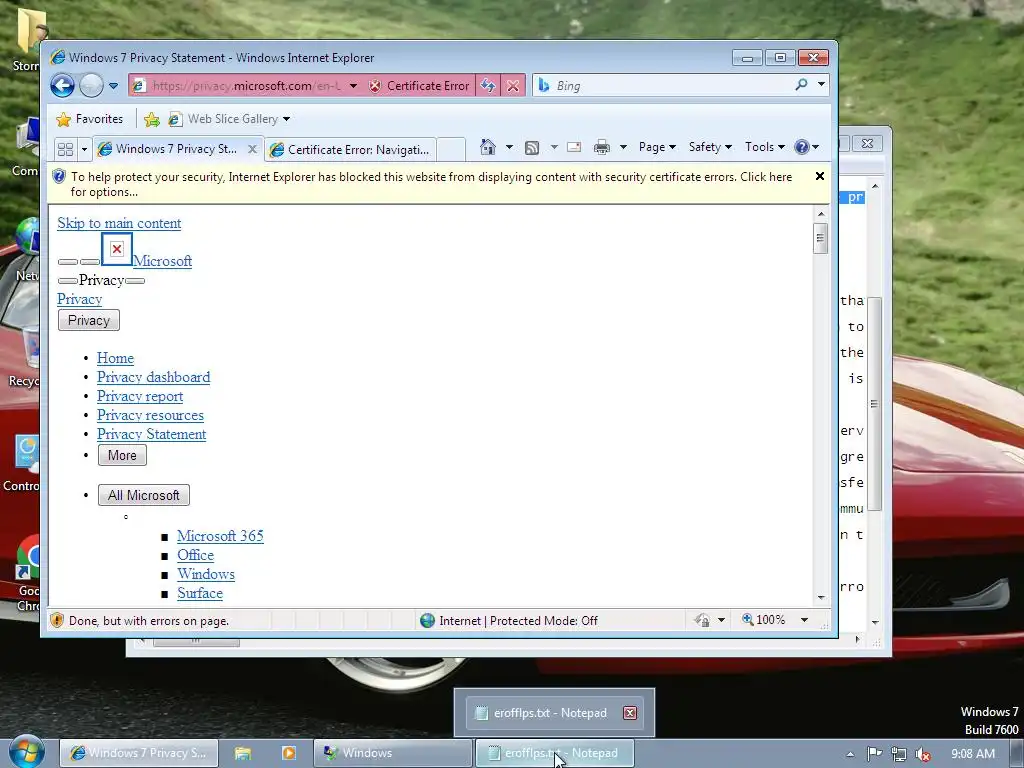
Task: Open the Help question mark menu
Action: (807, 147)
